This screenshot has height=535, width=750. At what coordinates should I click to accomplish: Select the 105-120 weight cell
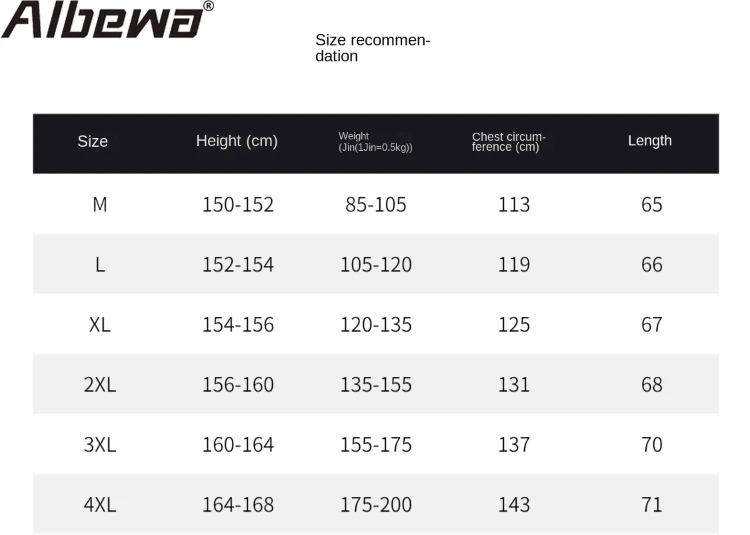click(376, 265)
